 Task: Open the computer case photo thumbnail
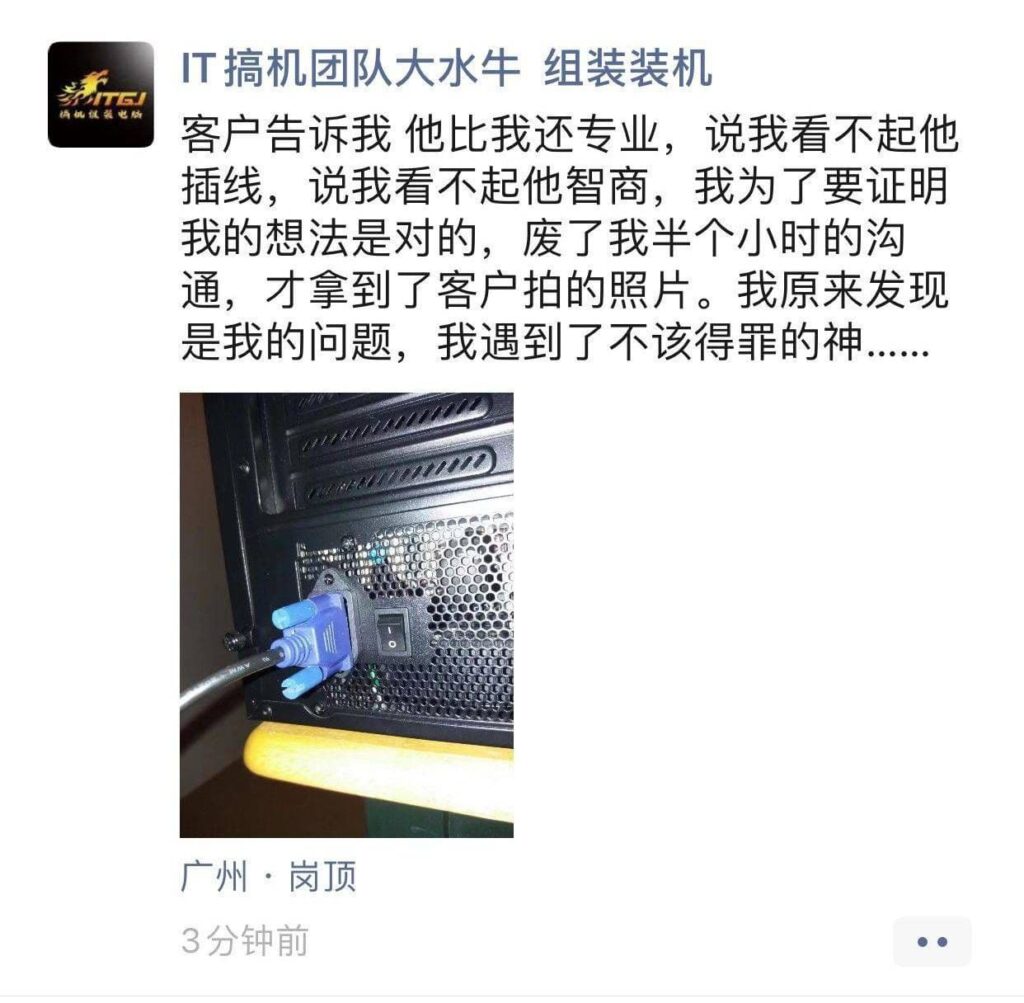point(347,614)
